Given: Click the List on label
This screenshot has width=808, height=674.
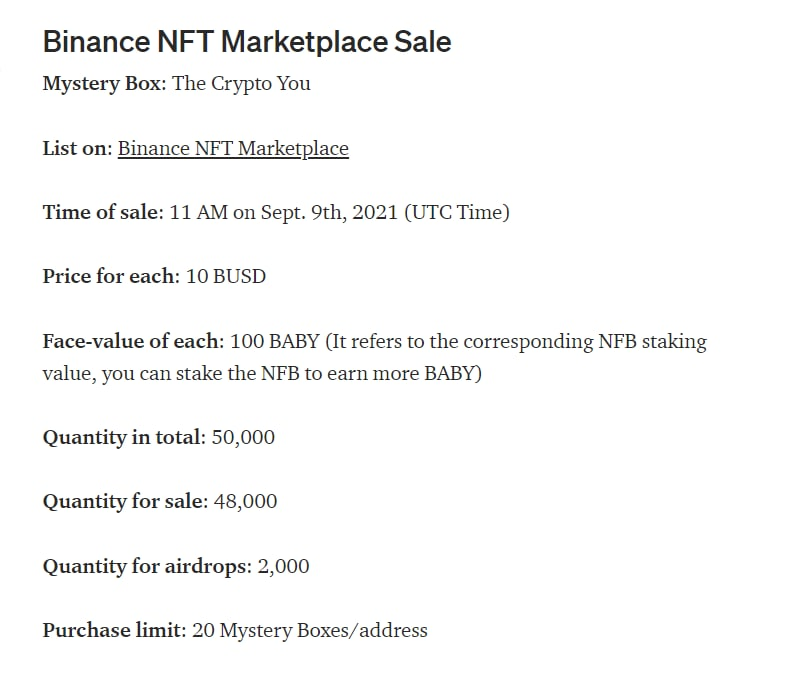Looking at the screenshot, I should coord(77,148).
